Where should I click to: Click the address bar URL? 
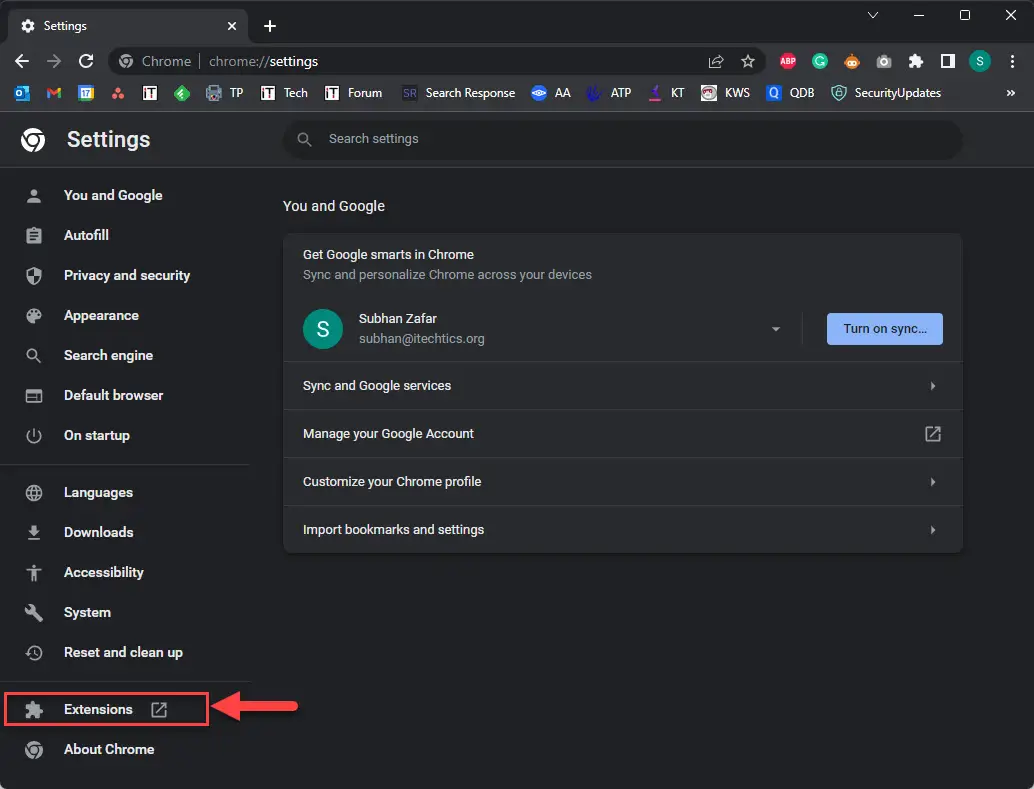(264, 61)
